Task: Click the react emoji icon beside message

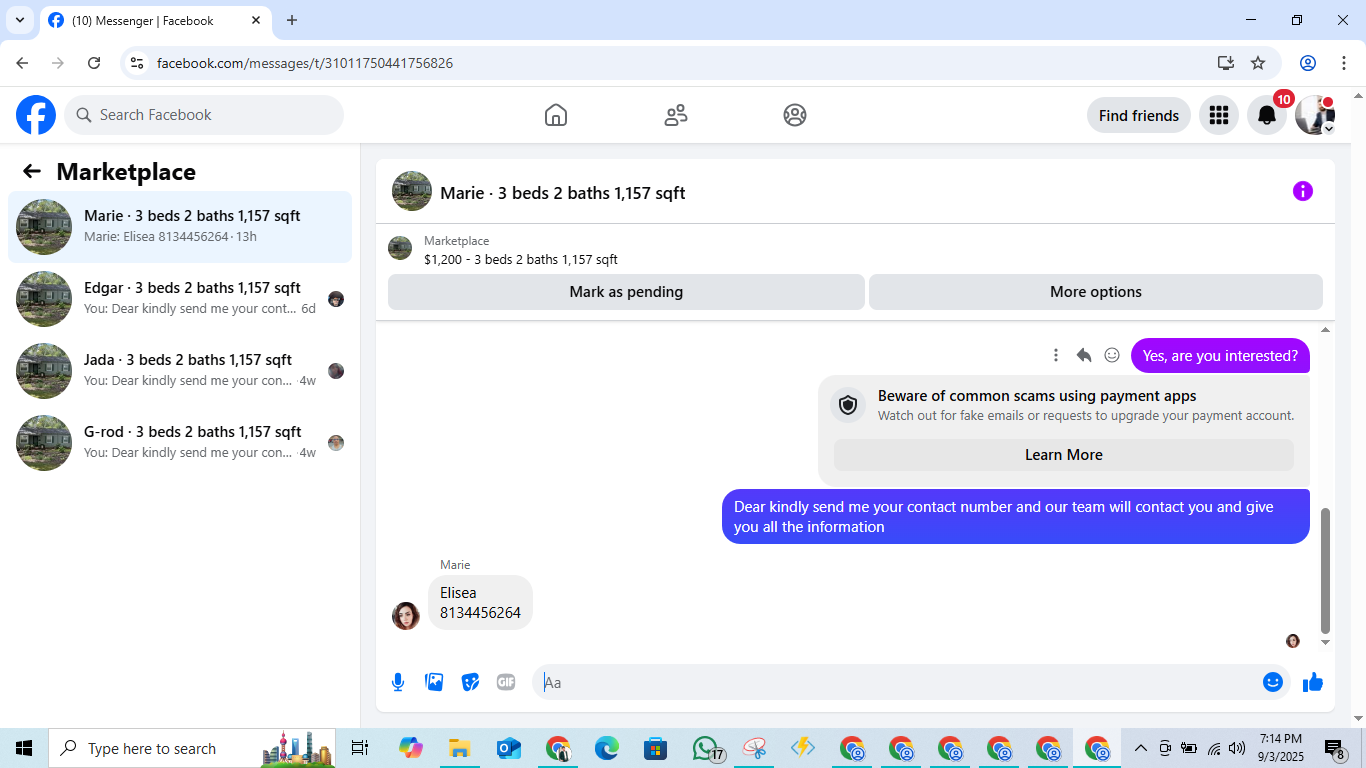Action: coord(1112,355)
